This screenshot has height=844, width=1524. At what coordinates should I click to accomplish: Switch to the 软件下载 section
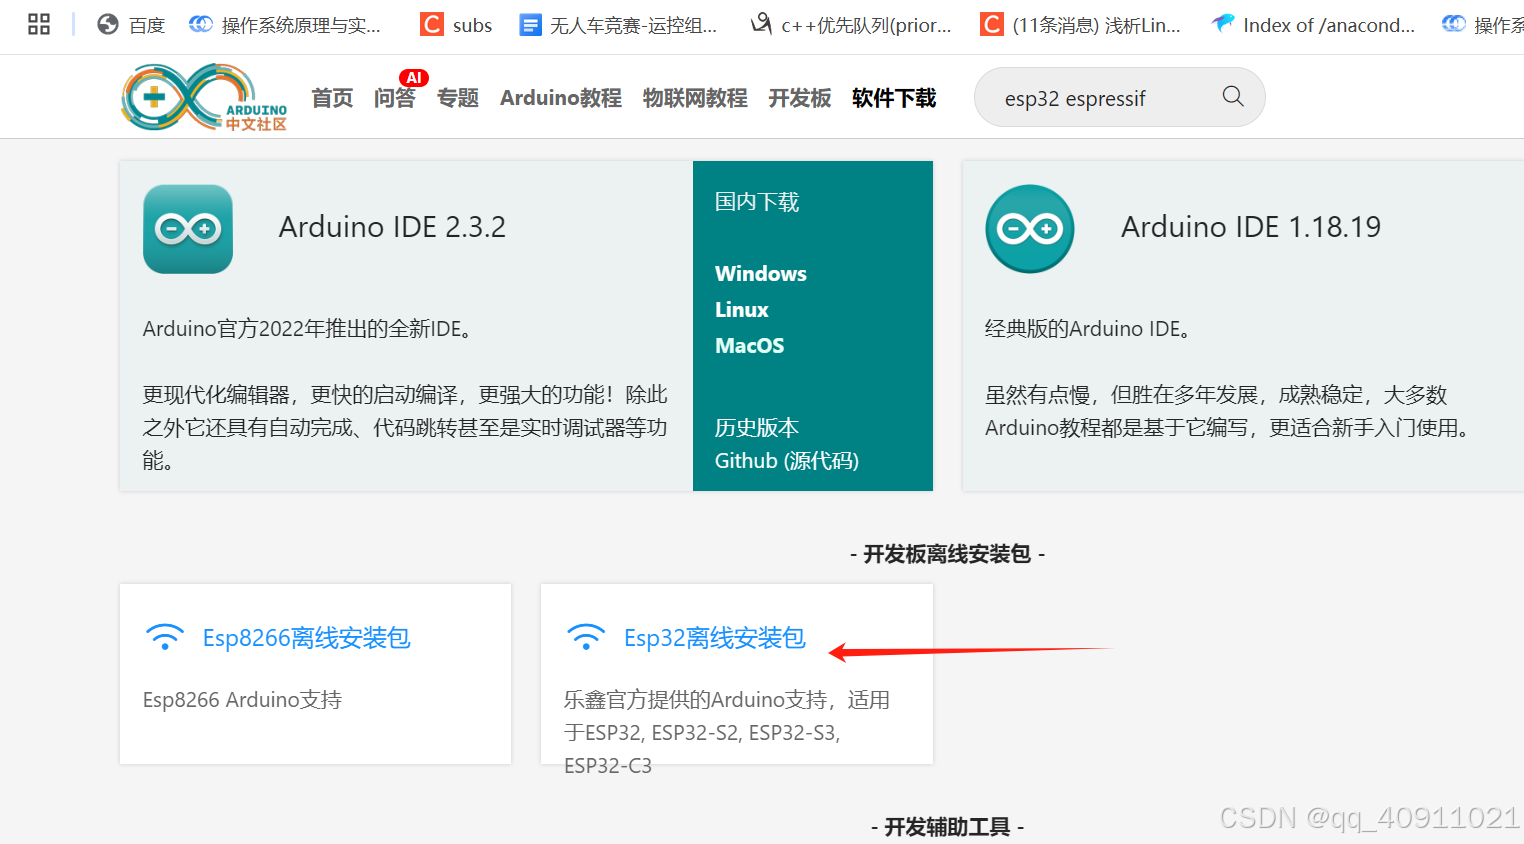(892, 98)
